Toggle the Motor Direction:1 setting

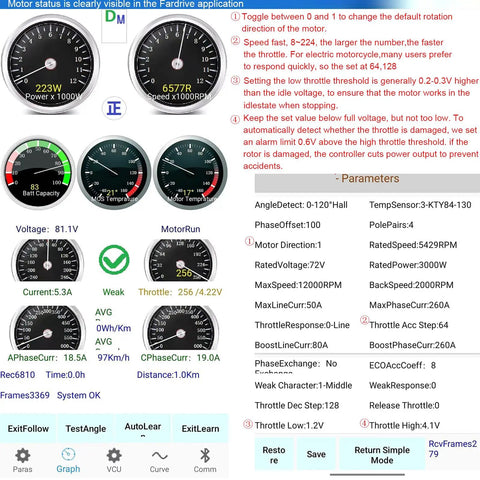point(288,245)
